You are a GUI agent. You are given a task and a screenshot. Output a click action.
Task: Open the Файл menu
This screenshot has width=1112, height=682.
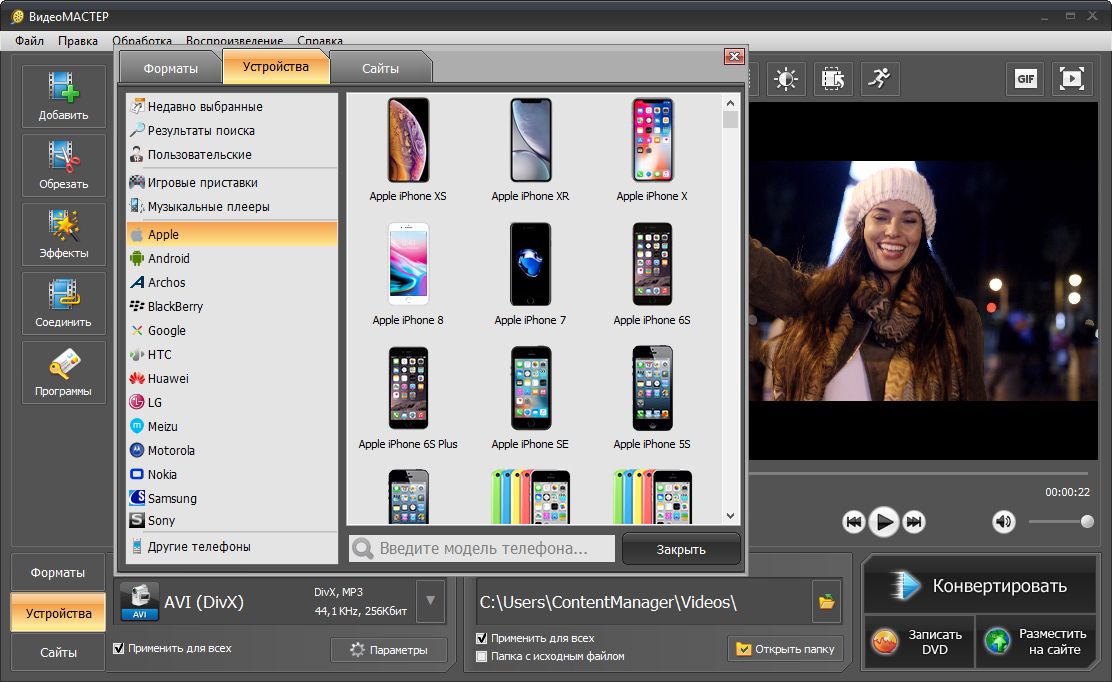30,40
